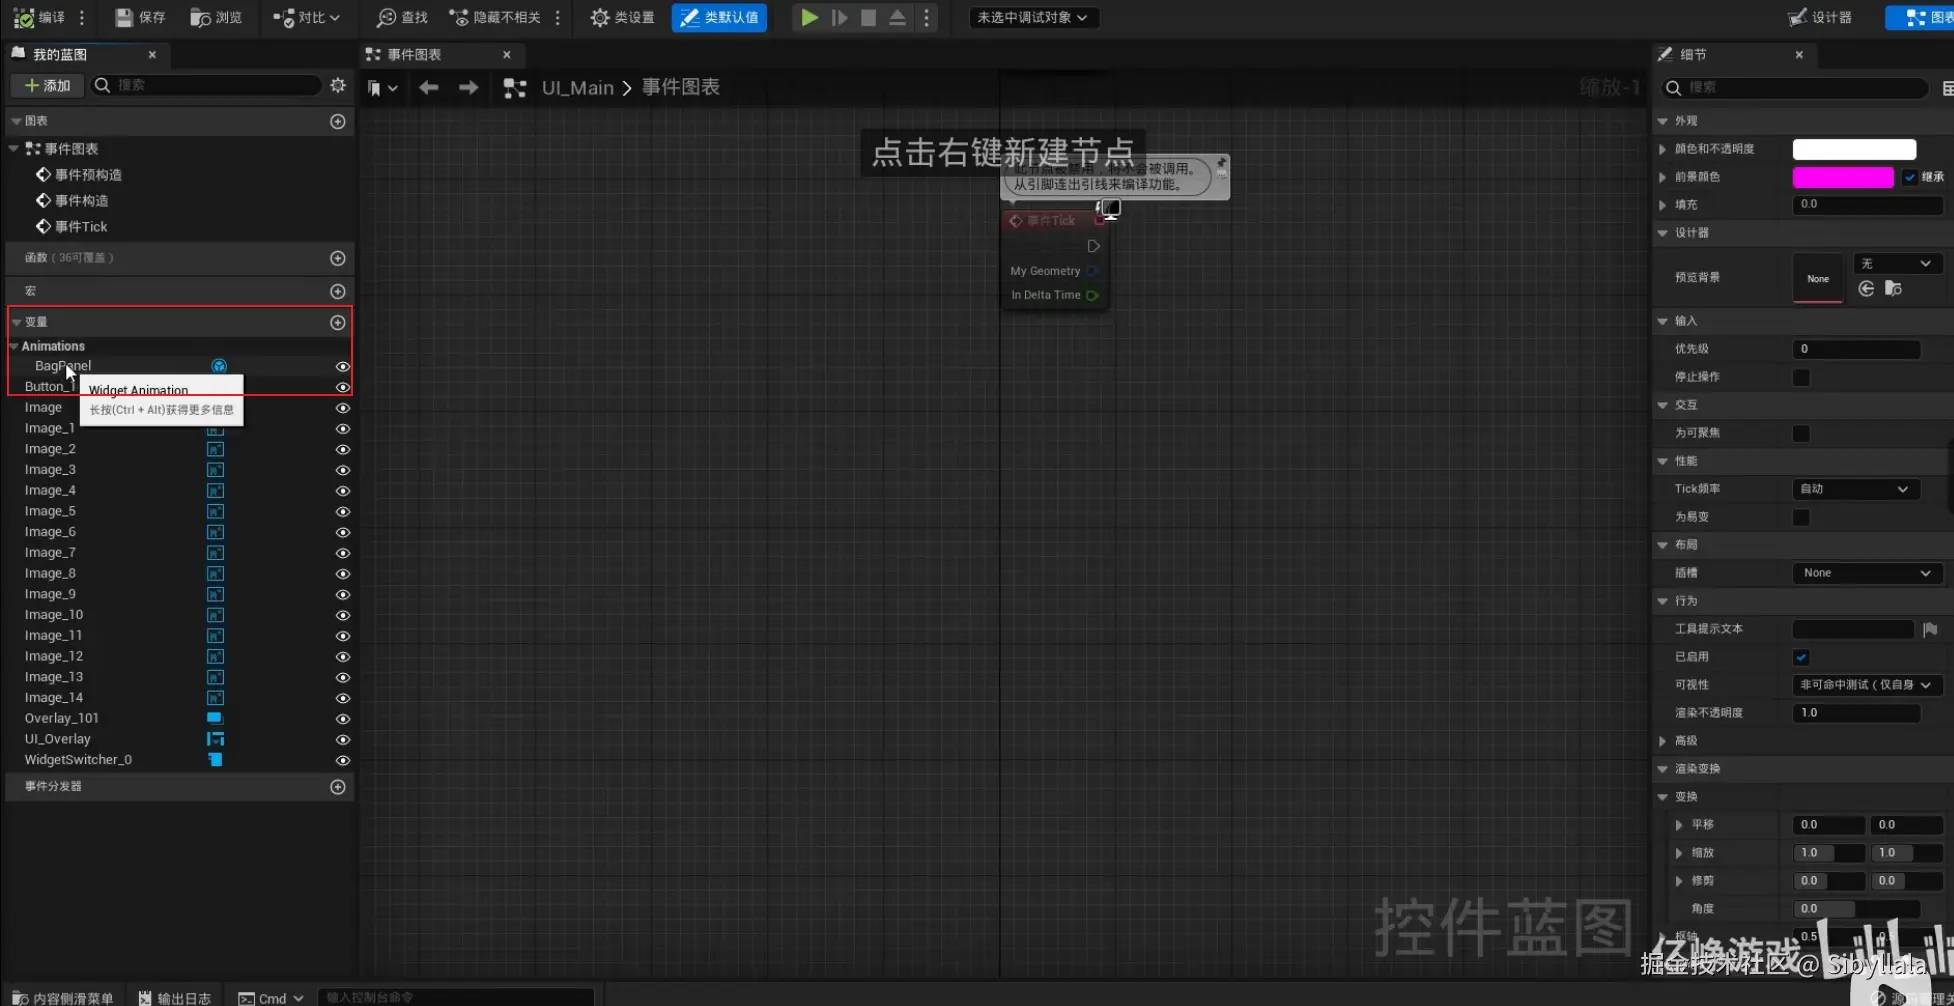Click the magenta foreground color swatch

click(x=1843, y=177)
